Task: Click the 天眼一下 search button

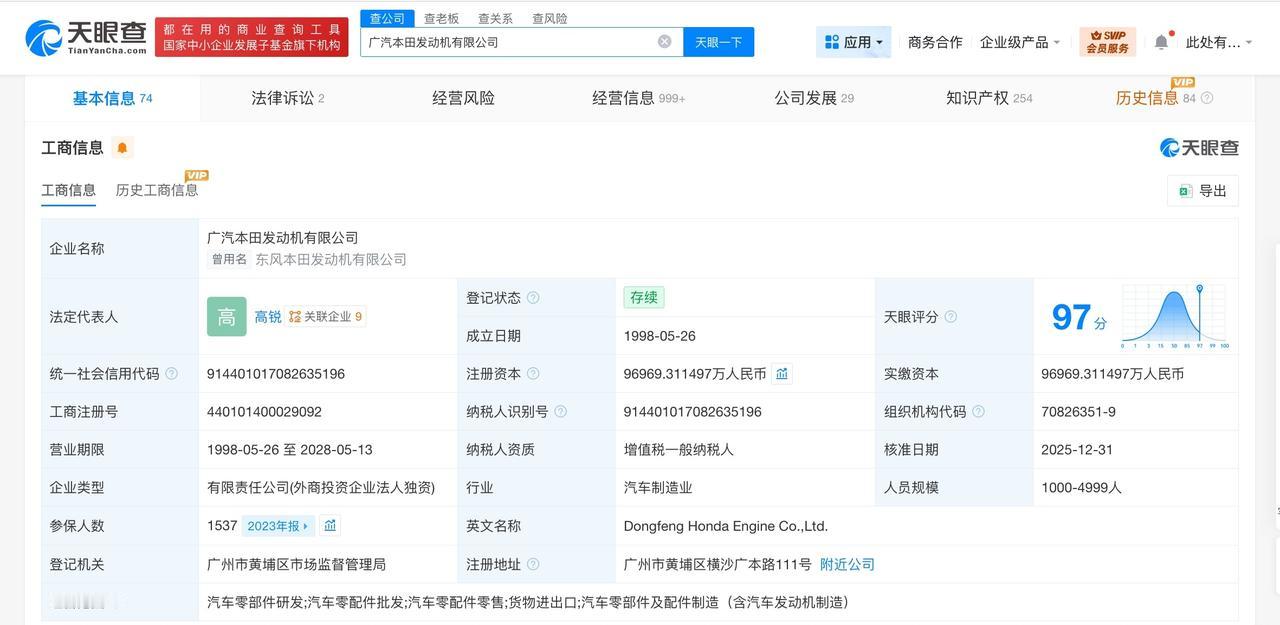Action: coord(718,42)
